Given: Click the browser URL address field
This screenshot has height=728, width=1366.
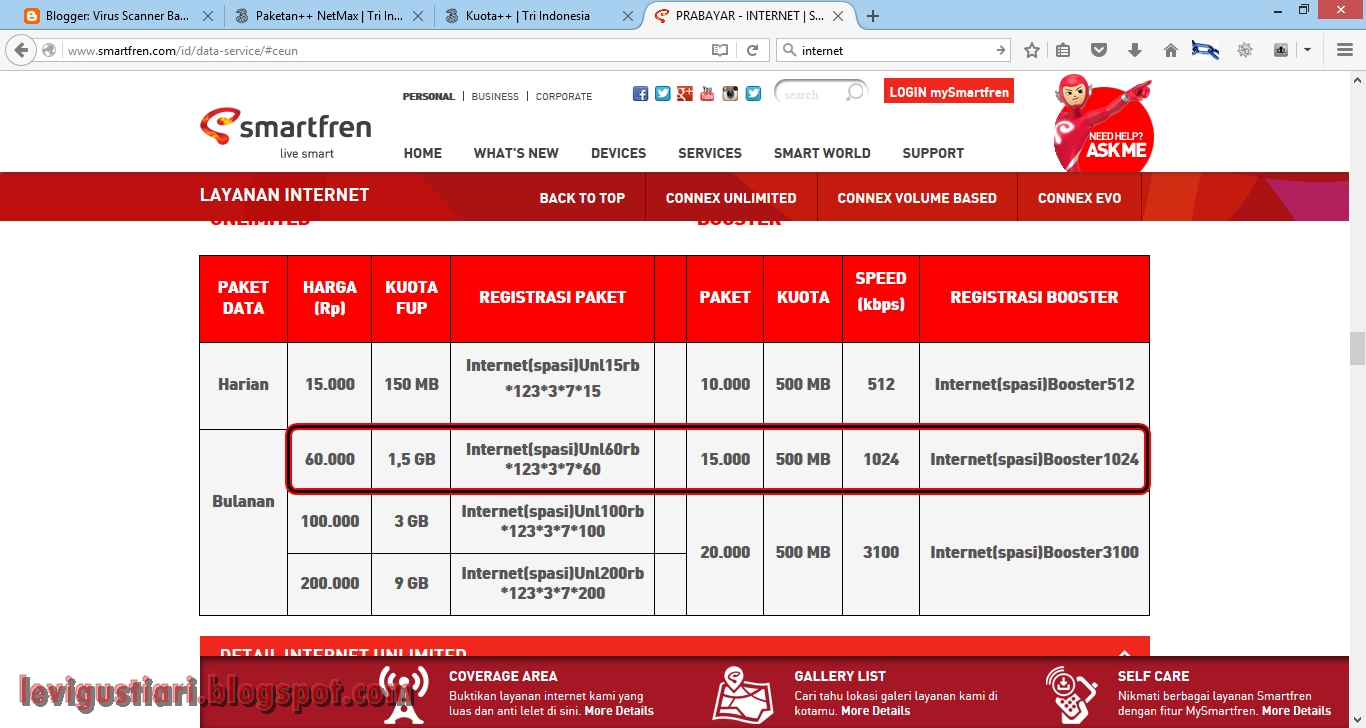Looking at the screenshot, I should tap(385, 50).
